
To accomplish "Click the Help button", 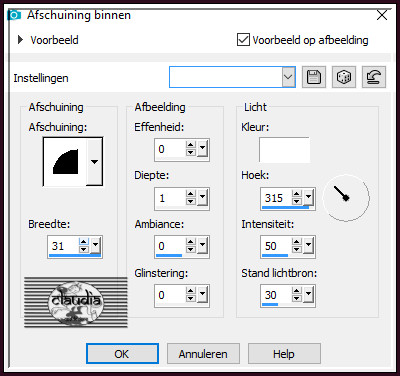I will pyautogui.click(x=284, y=353).
